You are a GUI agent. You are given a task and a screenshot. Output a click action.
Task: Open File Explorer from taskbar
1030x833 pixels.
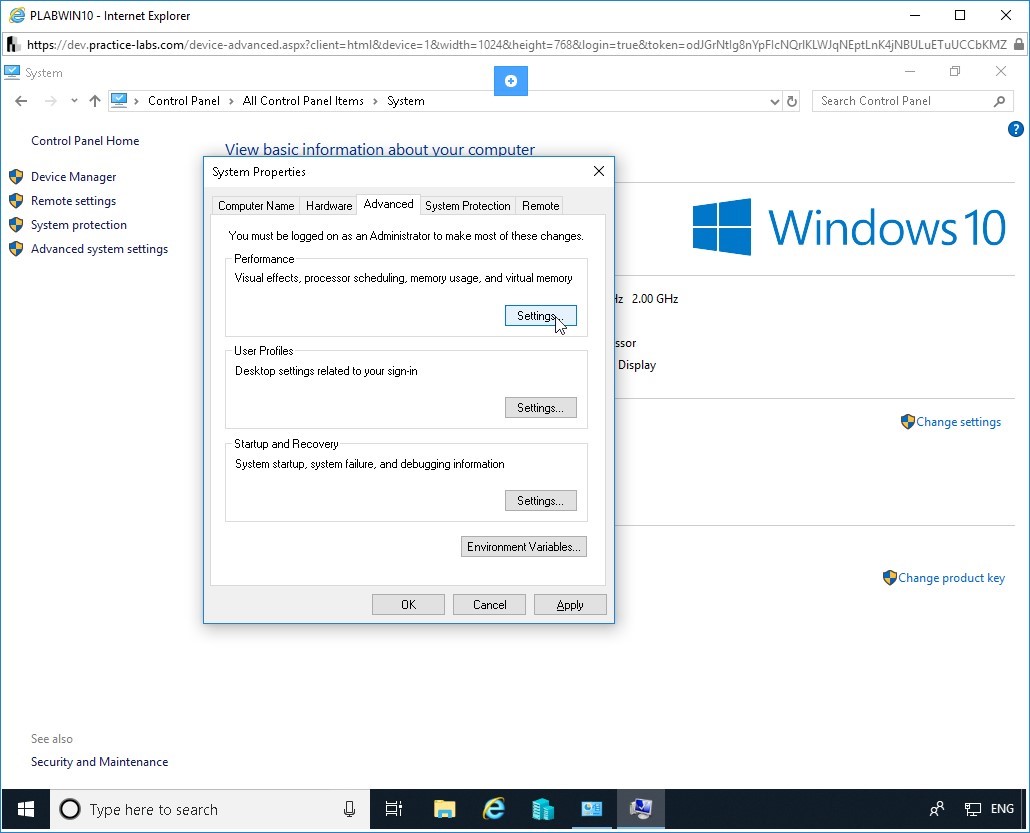click(445, 809)
